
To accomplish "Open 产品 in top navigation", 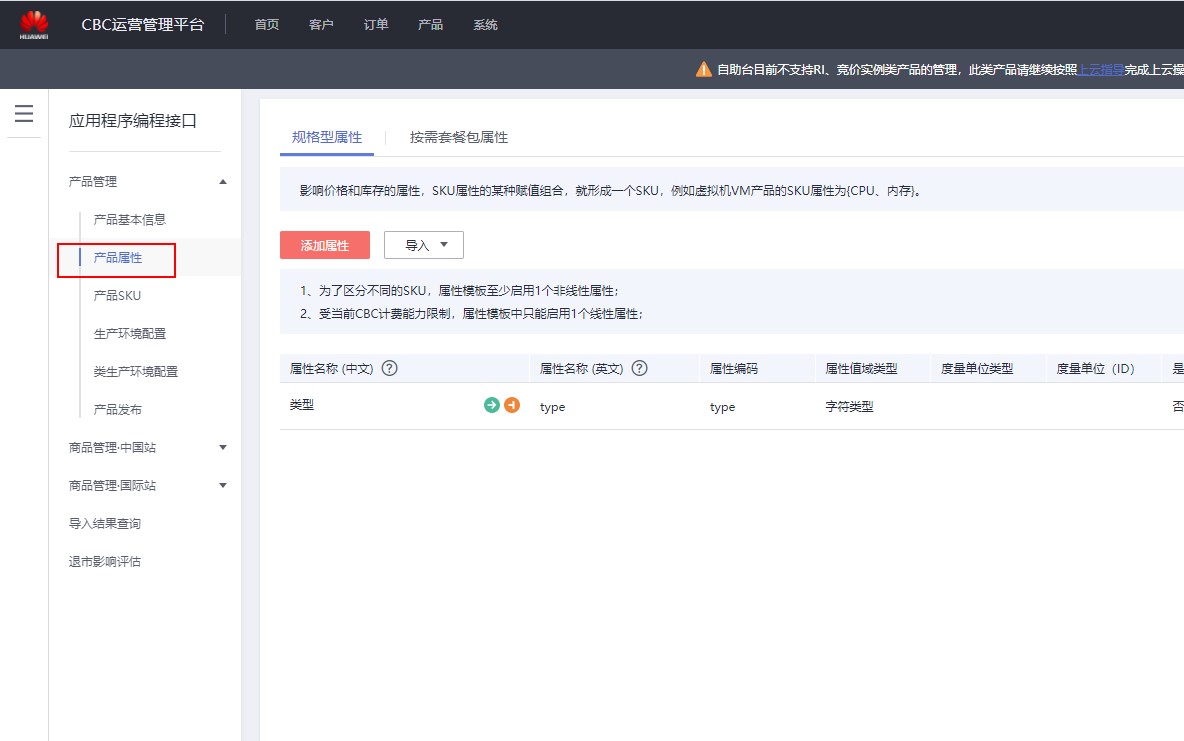I will (430, 25).
